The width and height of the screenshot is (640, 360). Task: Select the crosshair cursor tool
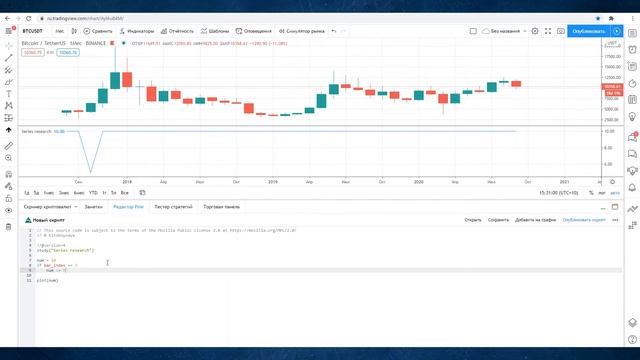coord(9,46)
